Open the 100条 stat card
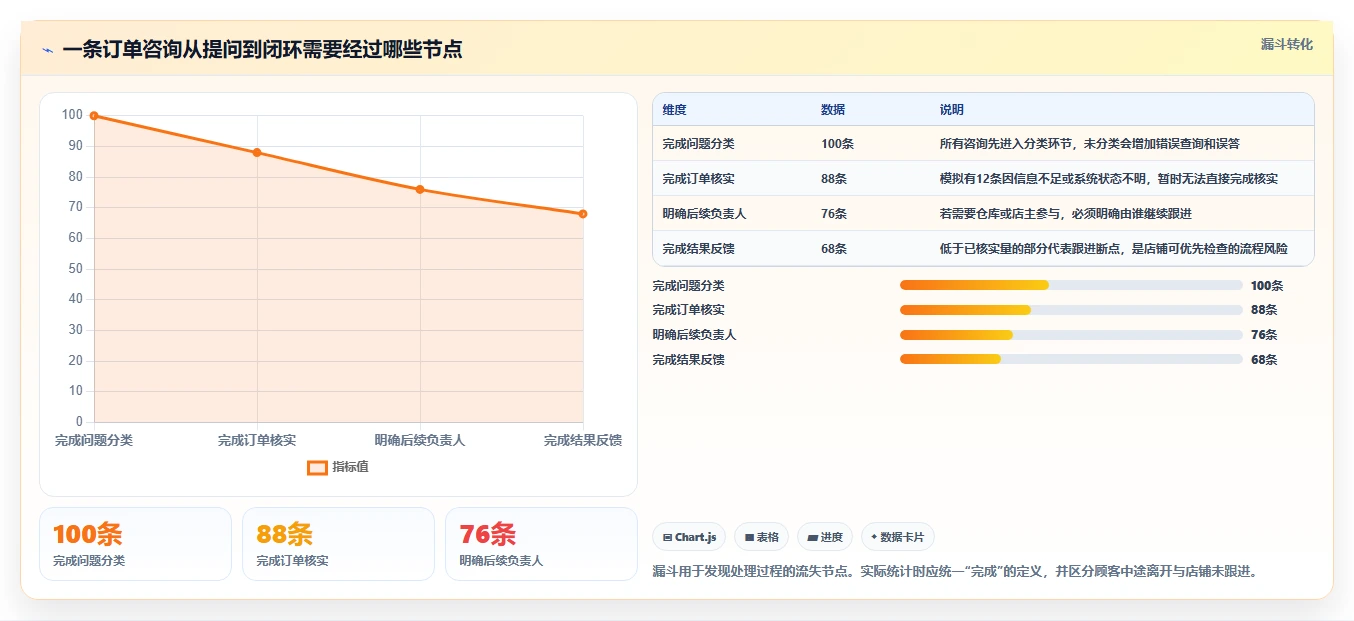 pyautogui.click(x=135, y=544)
